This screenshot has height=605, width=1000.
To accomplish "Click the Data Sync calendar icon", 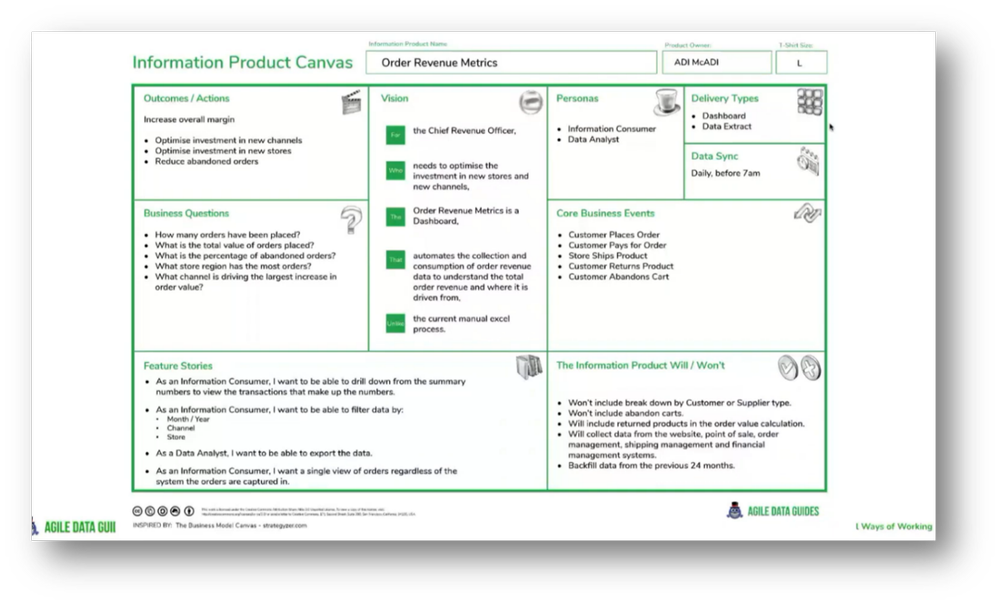I will pos(809,161).
